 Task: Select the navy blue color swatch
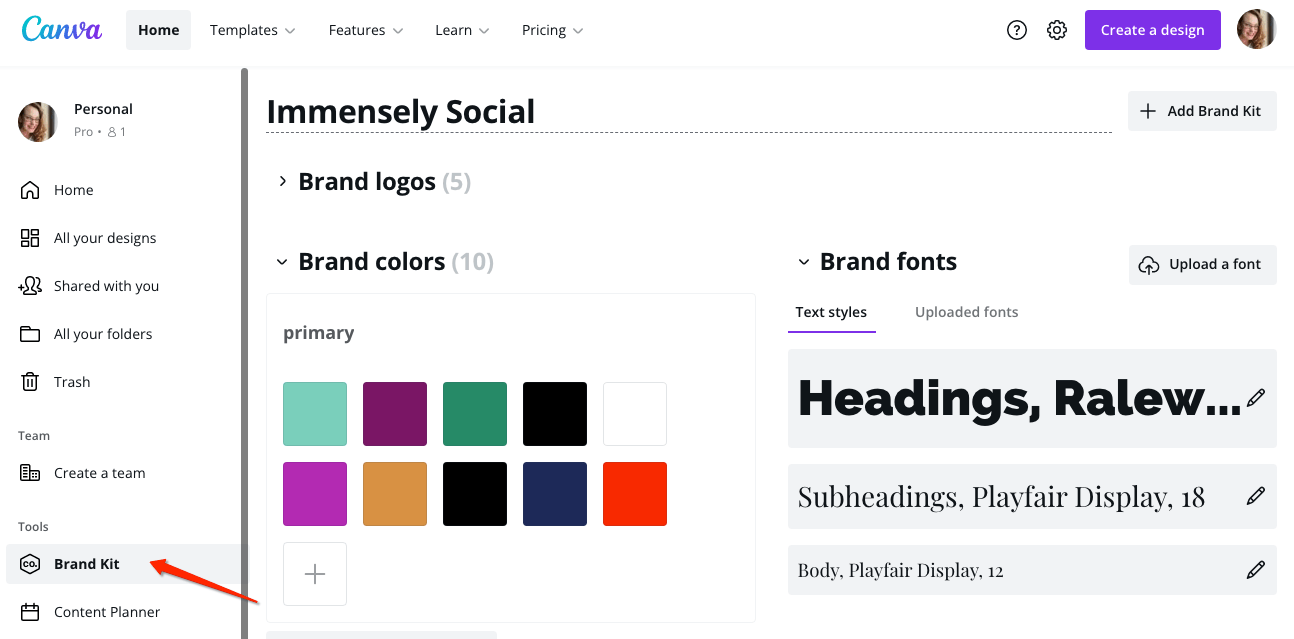pos(555,494)
